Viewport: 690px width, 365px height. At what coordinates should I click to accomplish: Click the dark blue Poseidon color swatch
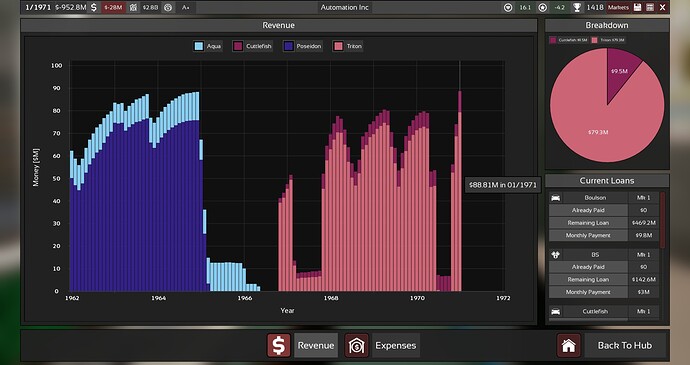pyautogui.click(x=289, y=46)
